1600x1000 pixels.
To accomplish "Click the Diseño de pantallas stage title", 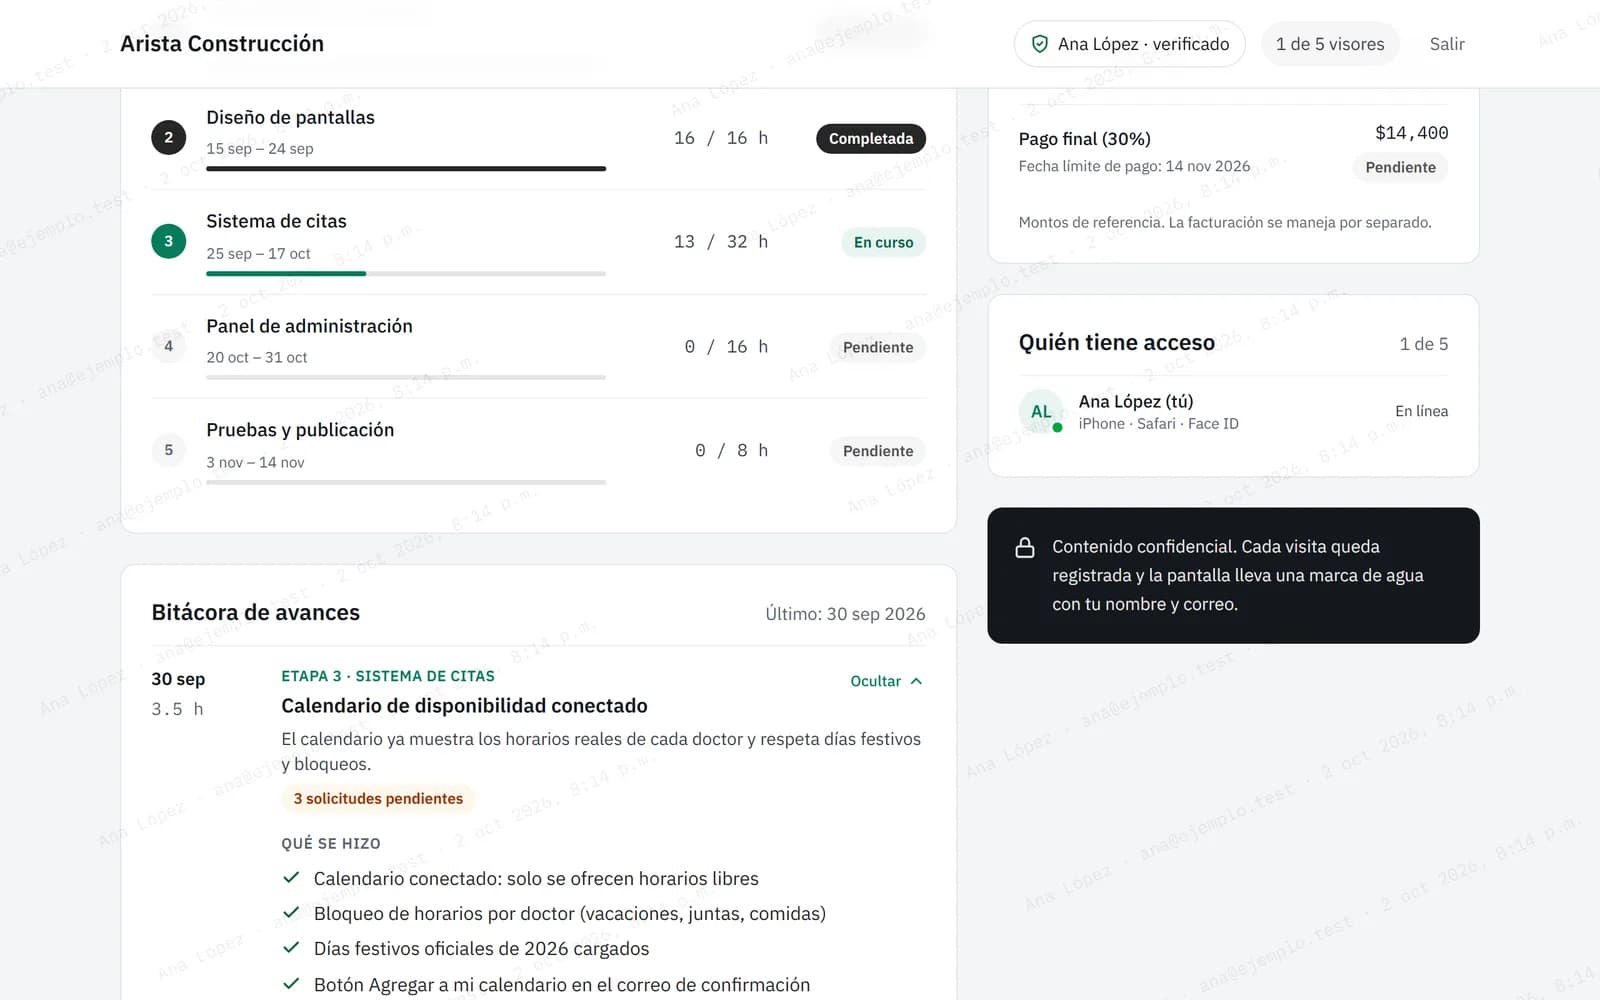I will (x=290, y=117).
